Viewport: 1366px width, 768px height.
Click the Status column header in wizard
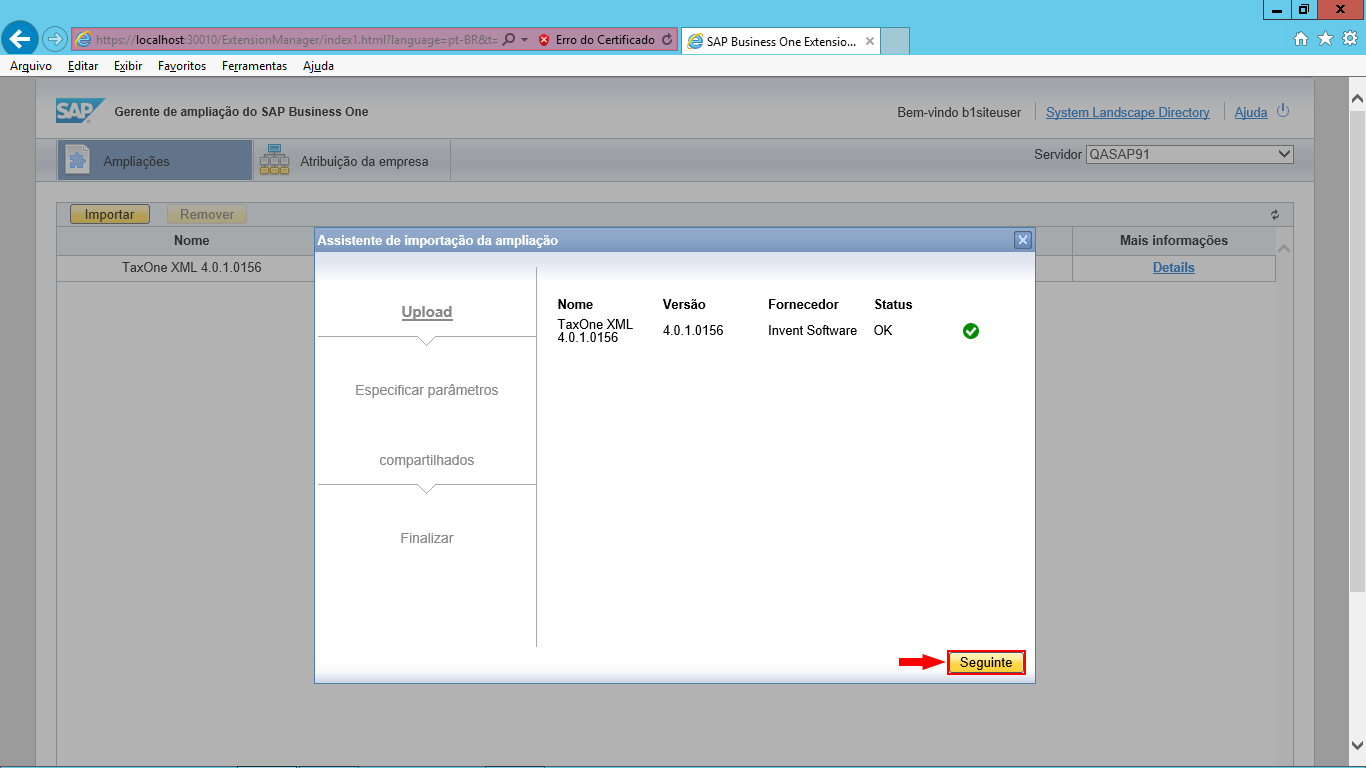[893, 304]
